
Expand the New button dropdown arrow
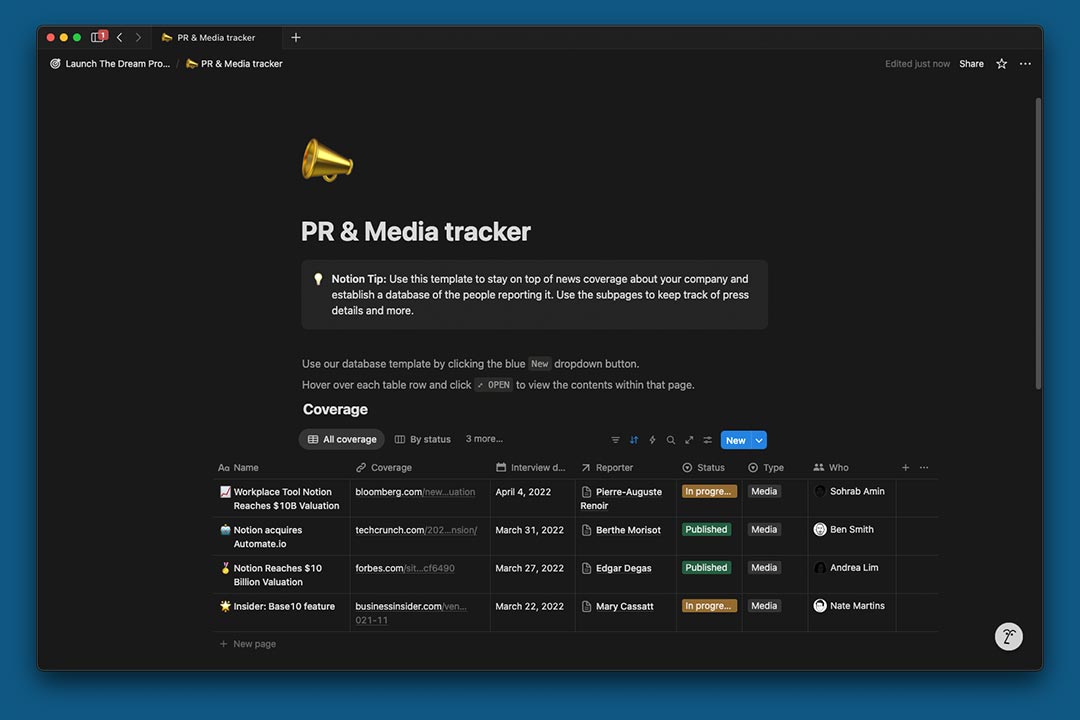(758, 440)
